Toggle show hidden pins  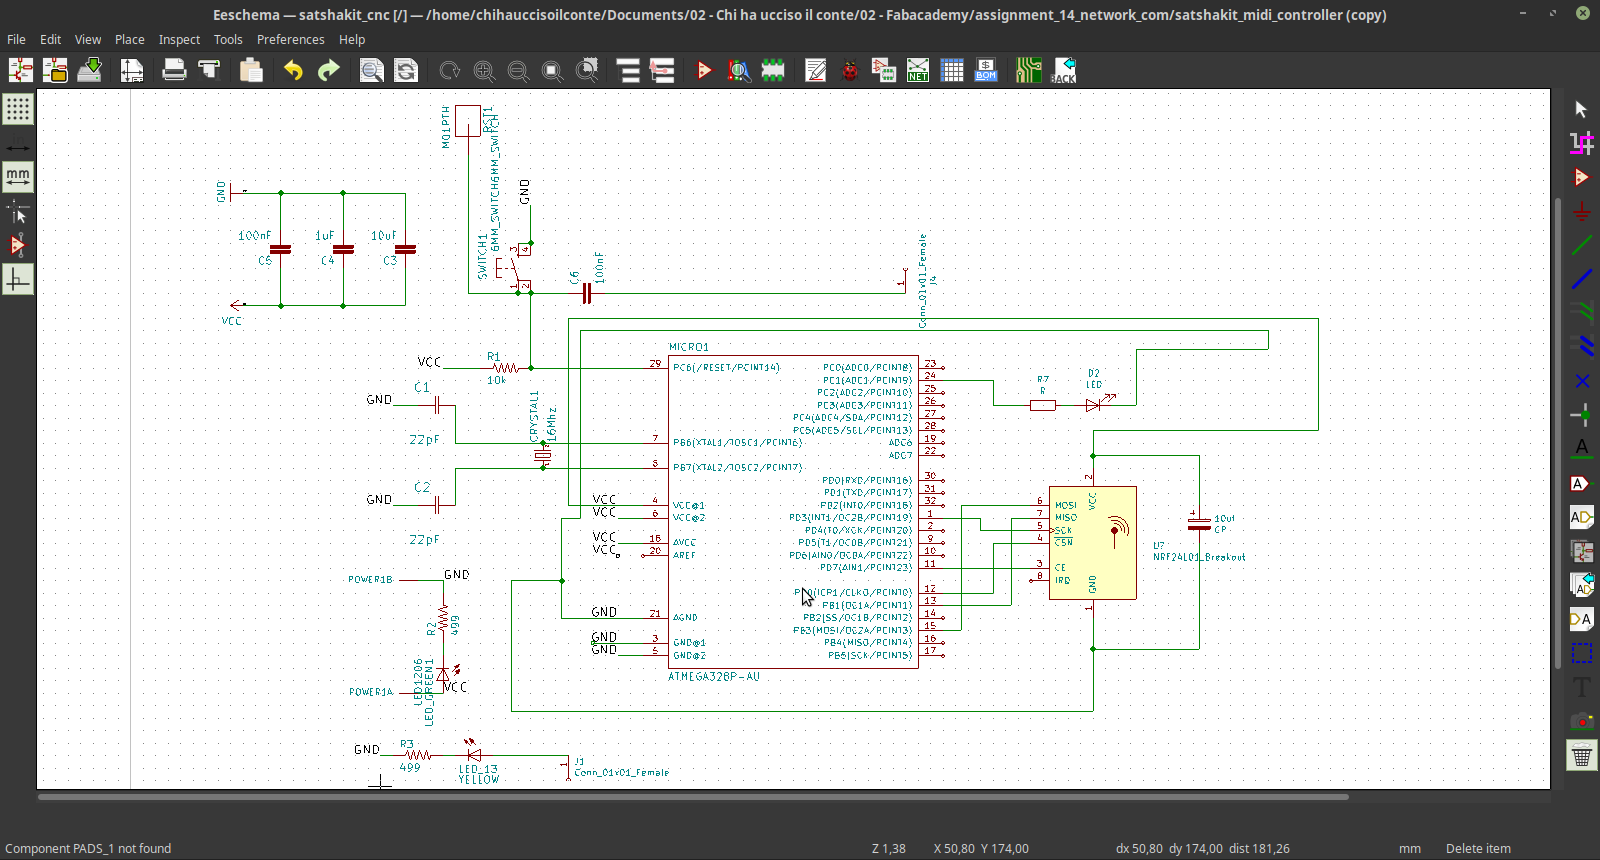pos(18,245)
